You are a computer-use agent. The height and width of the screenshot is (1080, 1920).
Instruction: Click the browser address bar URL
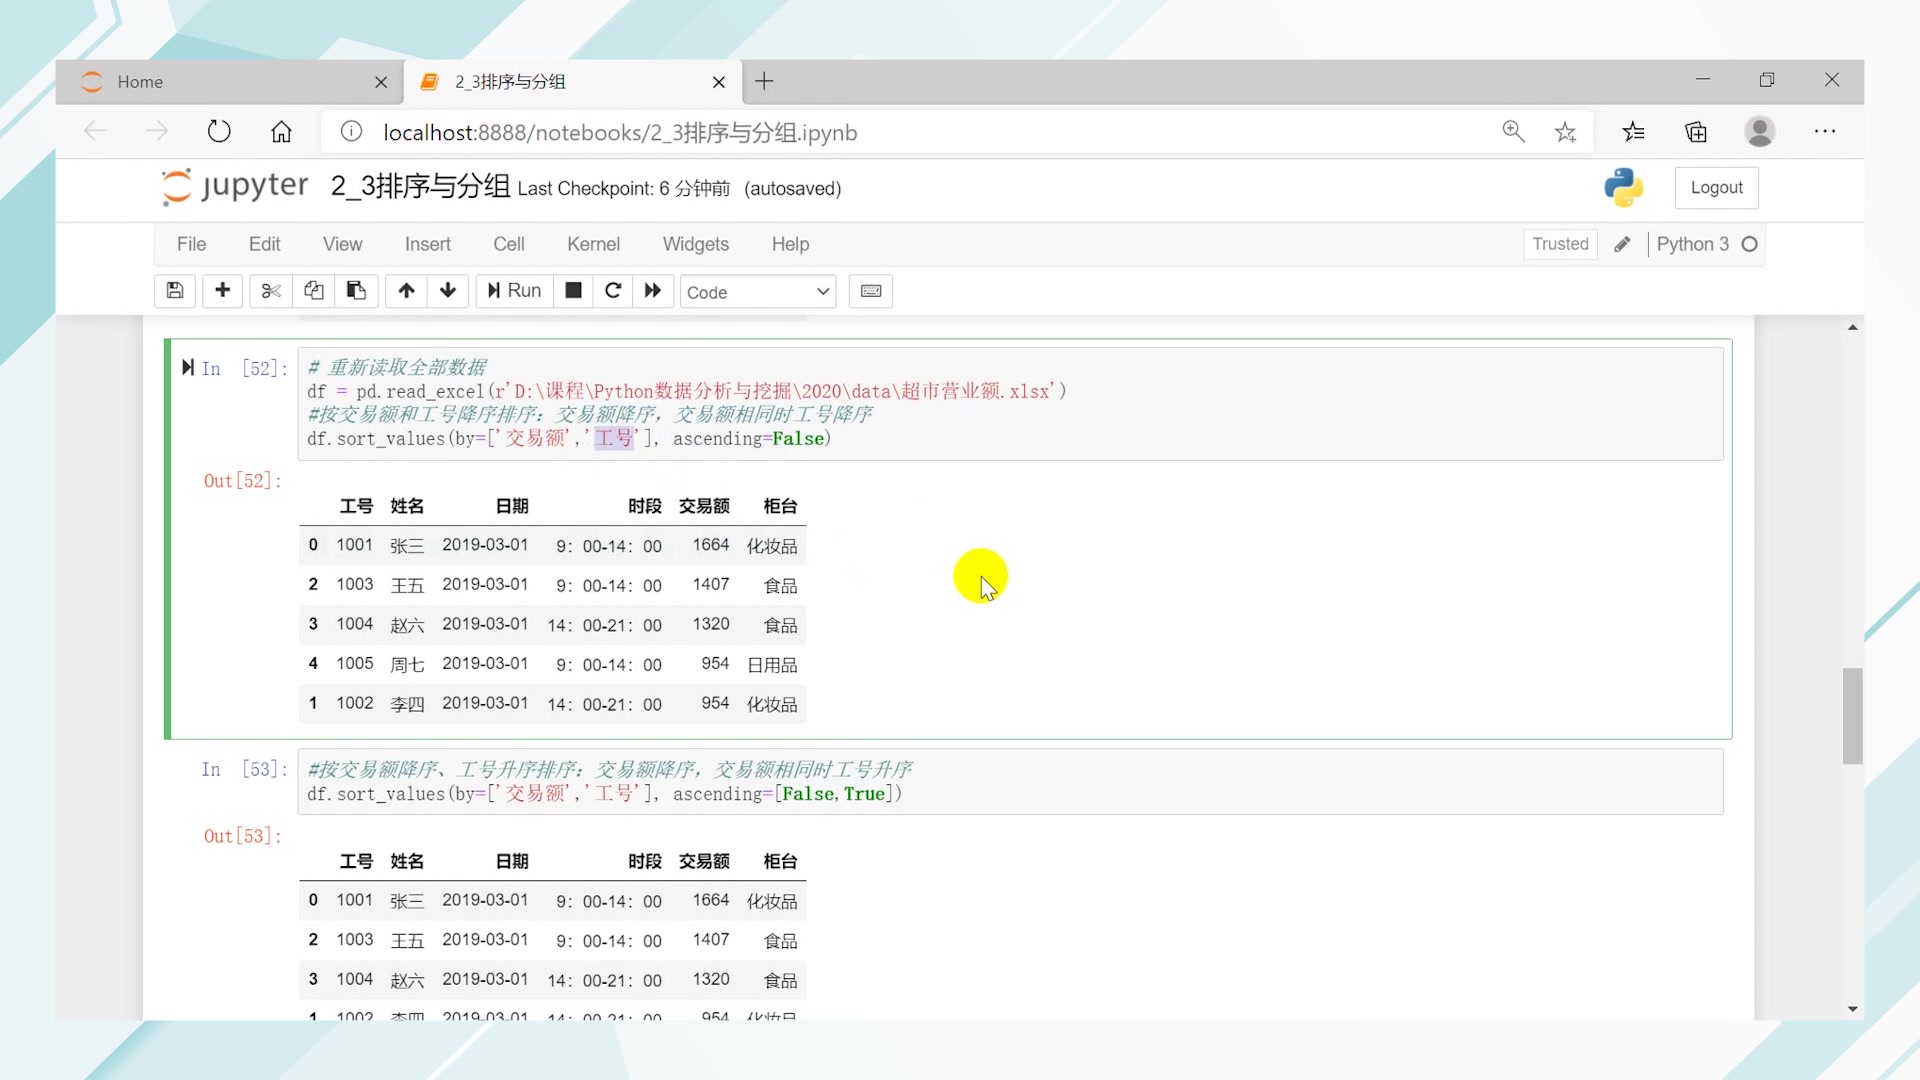pos(620,133)
